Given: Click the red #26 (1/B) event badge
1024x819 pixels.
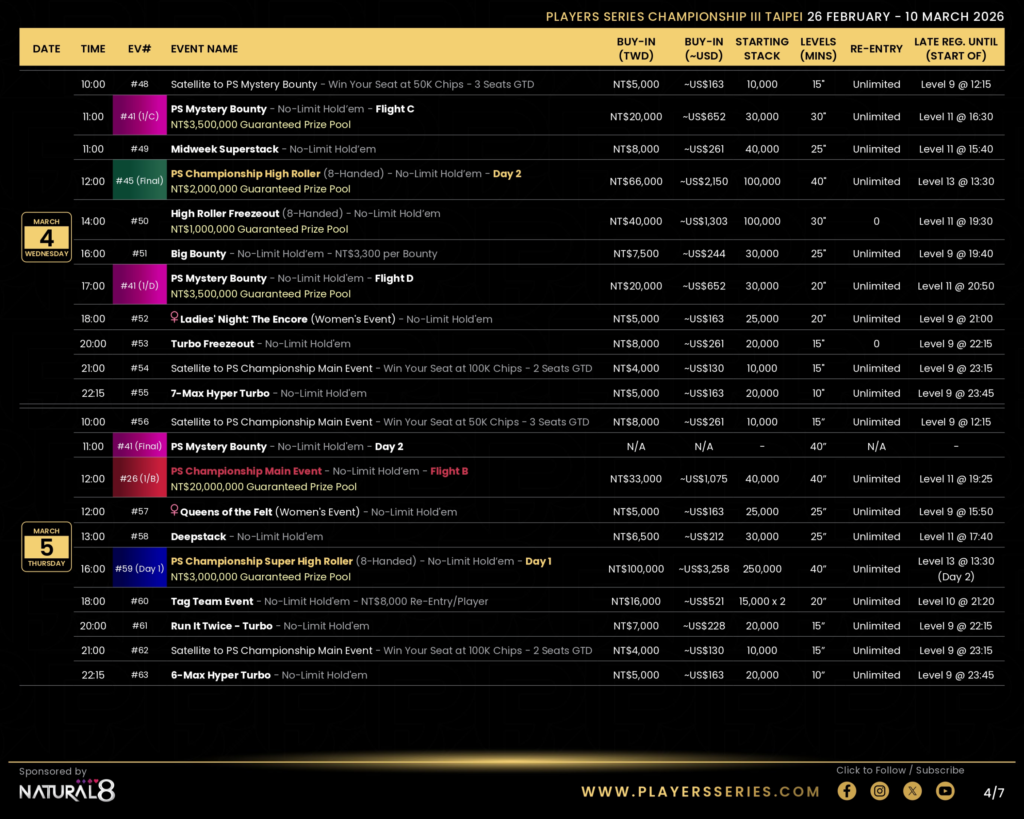Looking at the screenshot, I should 139,479.
